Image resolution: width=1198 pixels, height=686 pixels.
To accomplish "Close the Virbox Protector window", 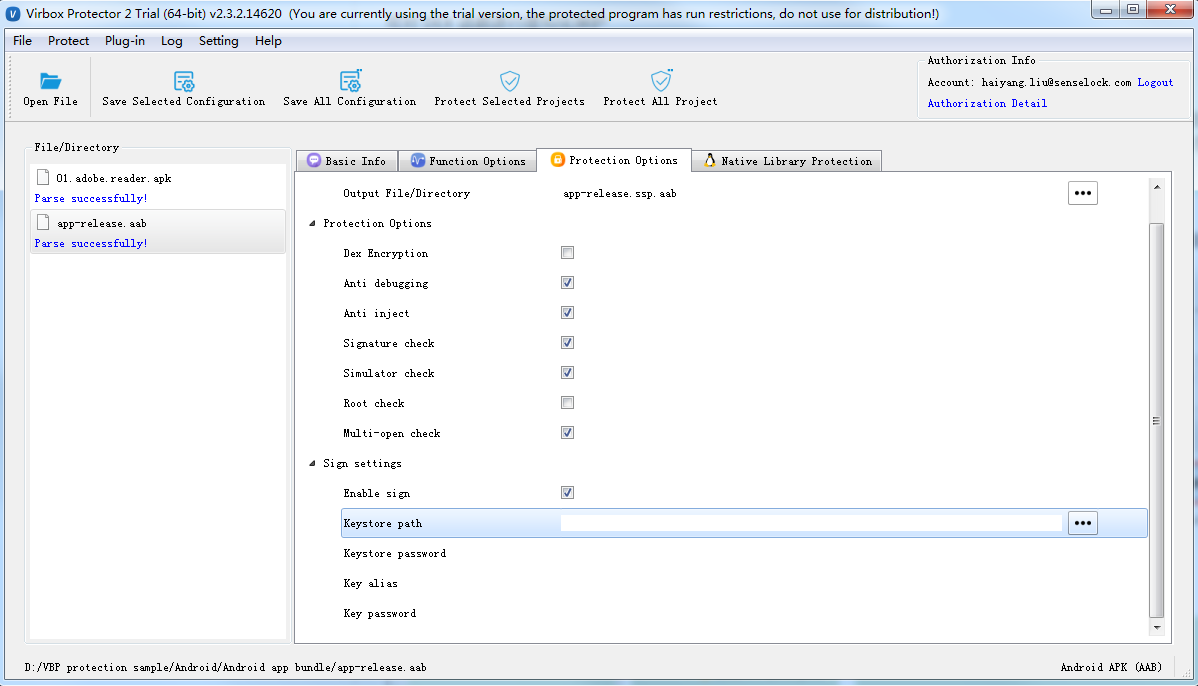I will tap(1170, 10).
